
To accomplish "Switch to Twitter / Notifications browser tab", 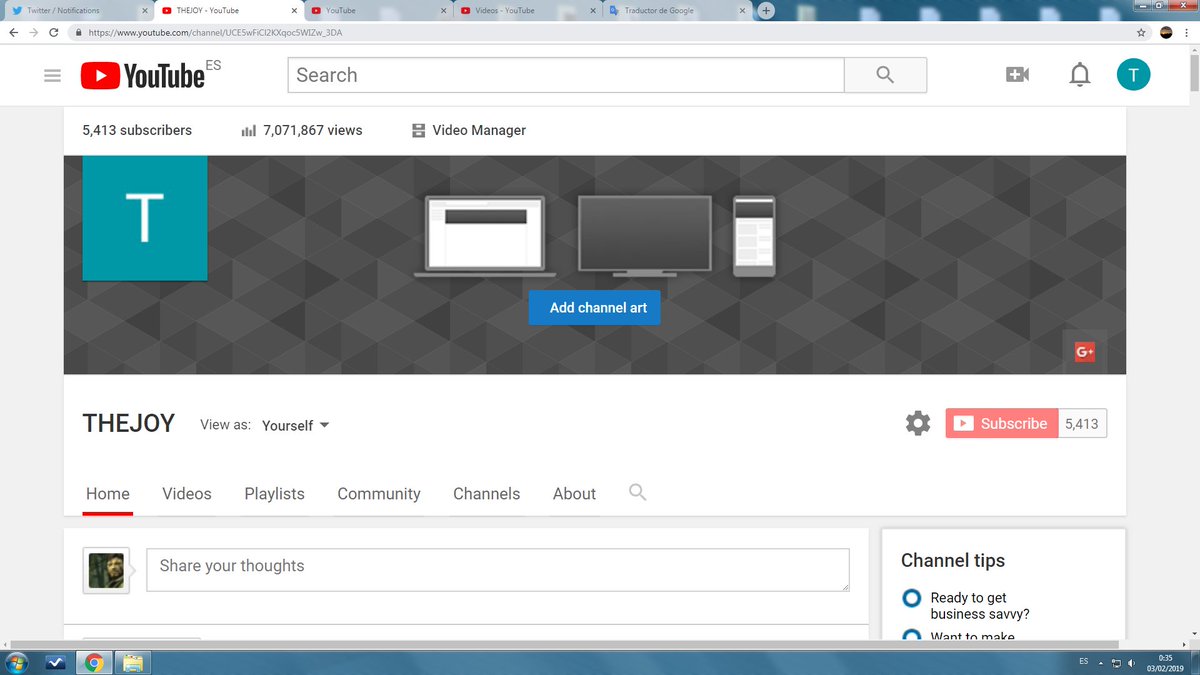I will (78, 10).
